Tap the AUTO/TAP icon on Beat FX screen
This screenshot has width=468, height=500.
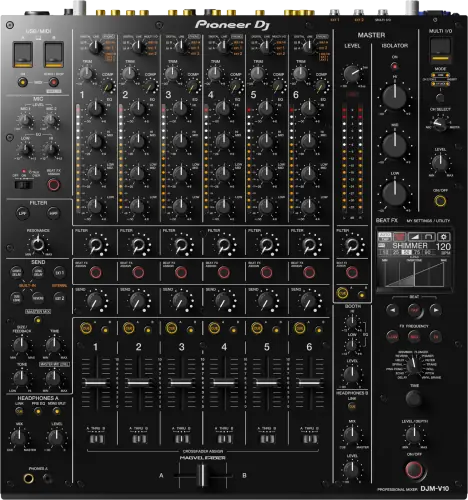coord(385,237)
